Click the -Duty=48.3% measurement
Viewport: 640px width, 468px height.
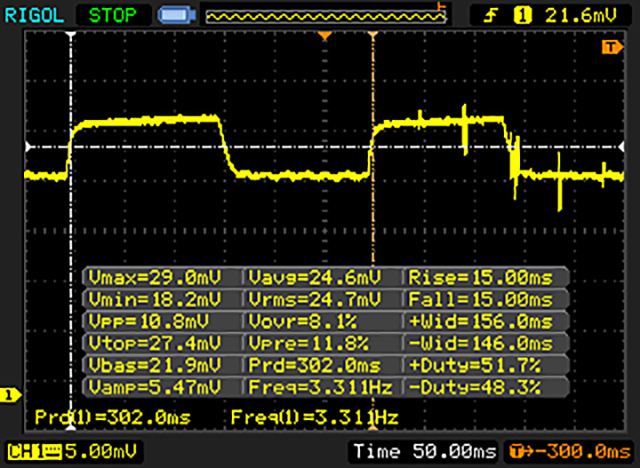[475, 387]
